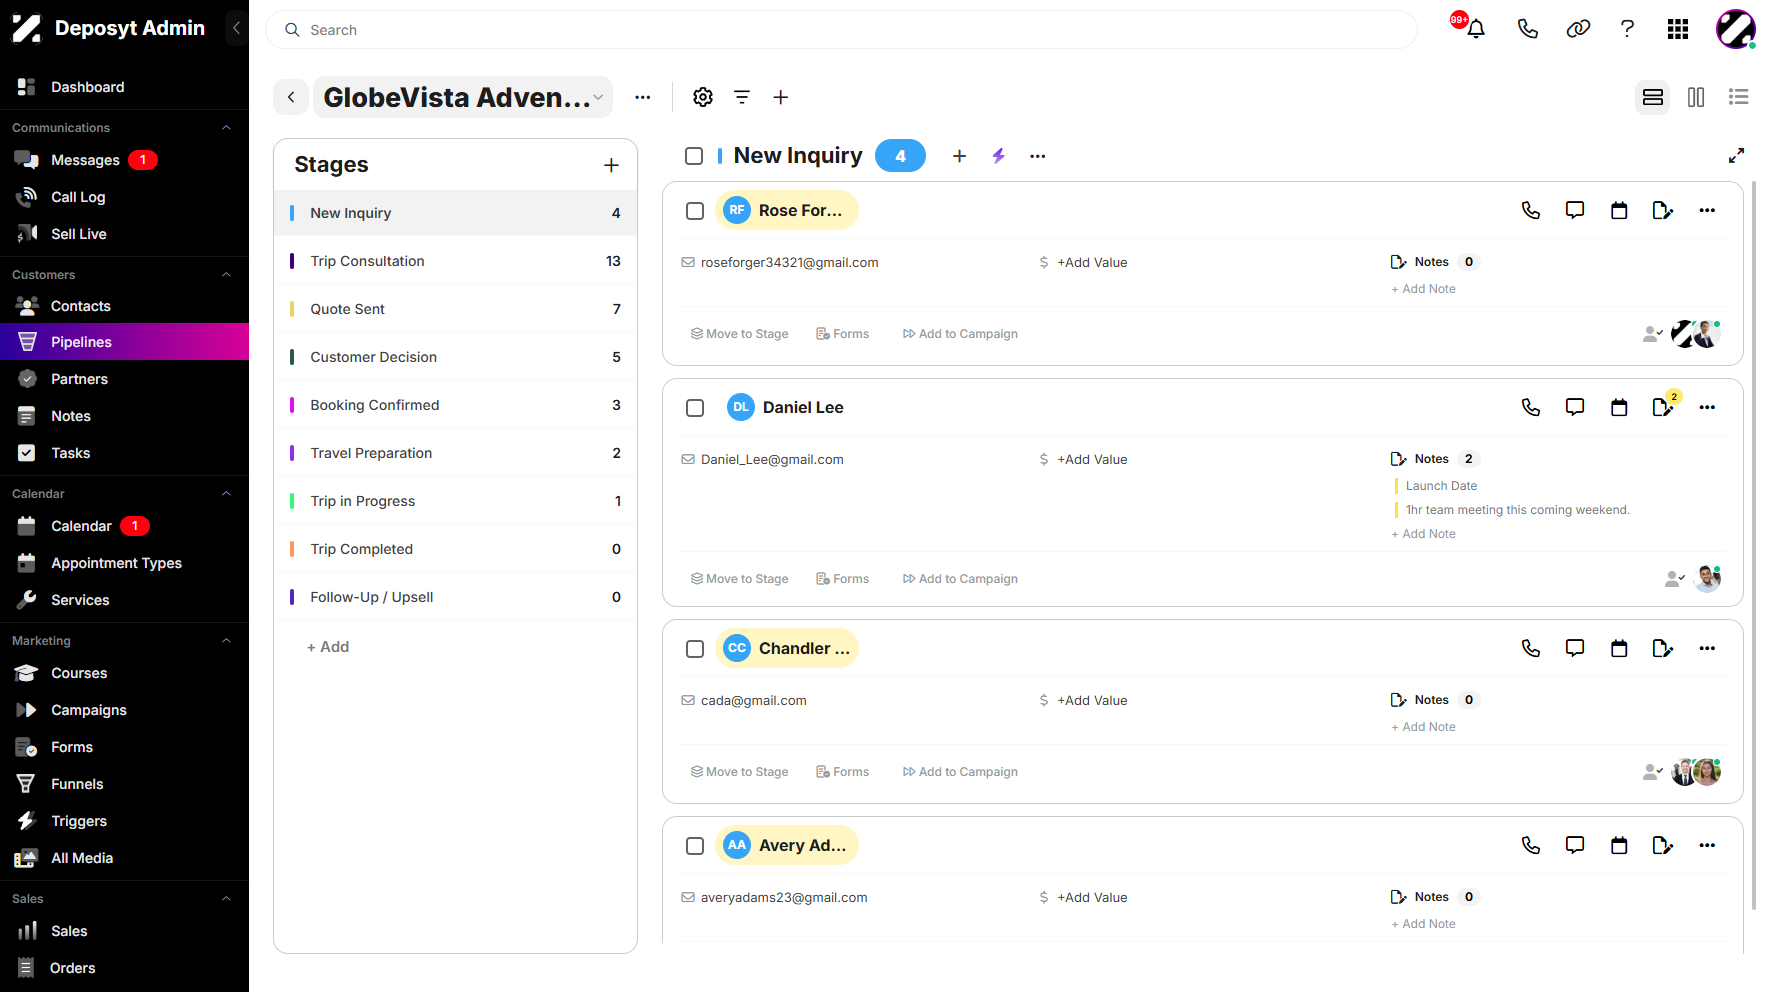Open the link chain icon in top bar

[x=1578, y=29]
